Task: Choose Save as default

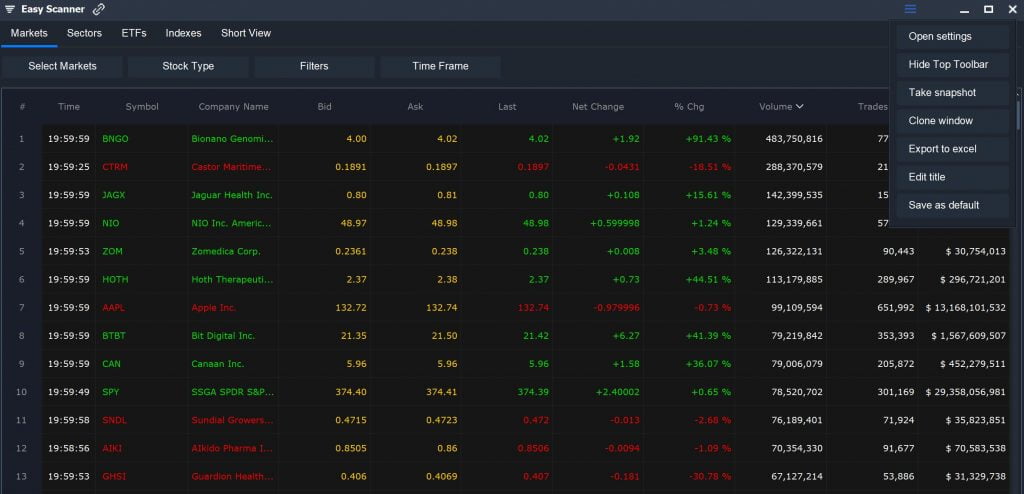Action: [952, 205]
